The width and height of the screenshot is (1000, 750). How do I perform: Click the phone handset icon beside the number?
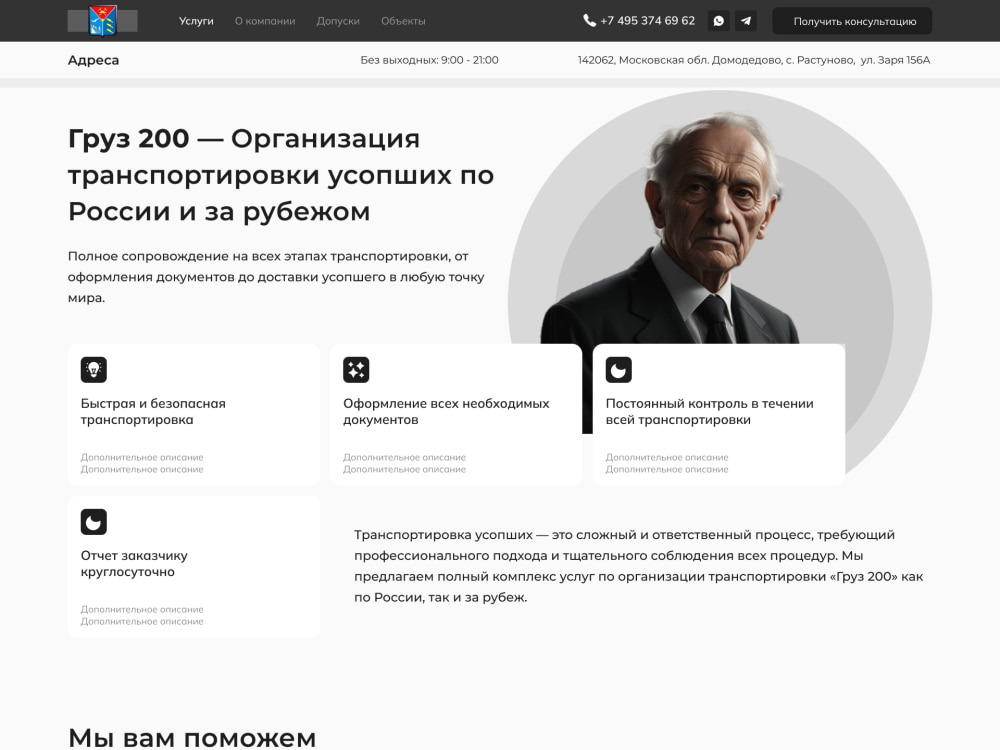[589, 20]
